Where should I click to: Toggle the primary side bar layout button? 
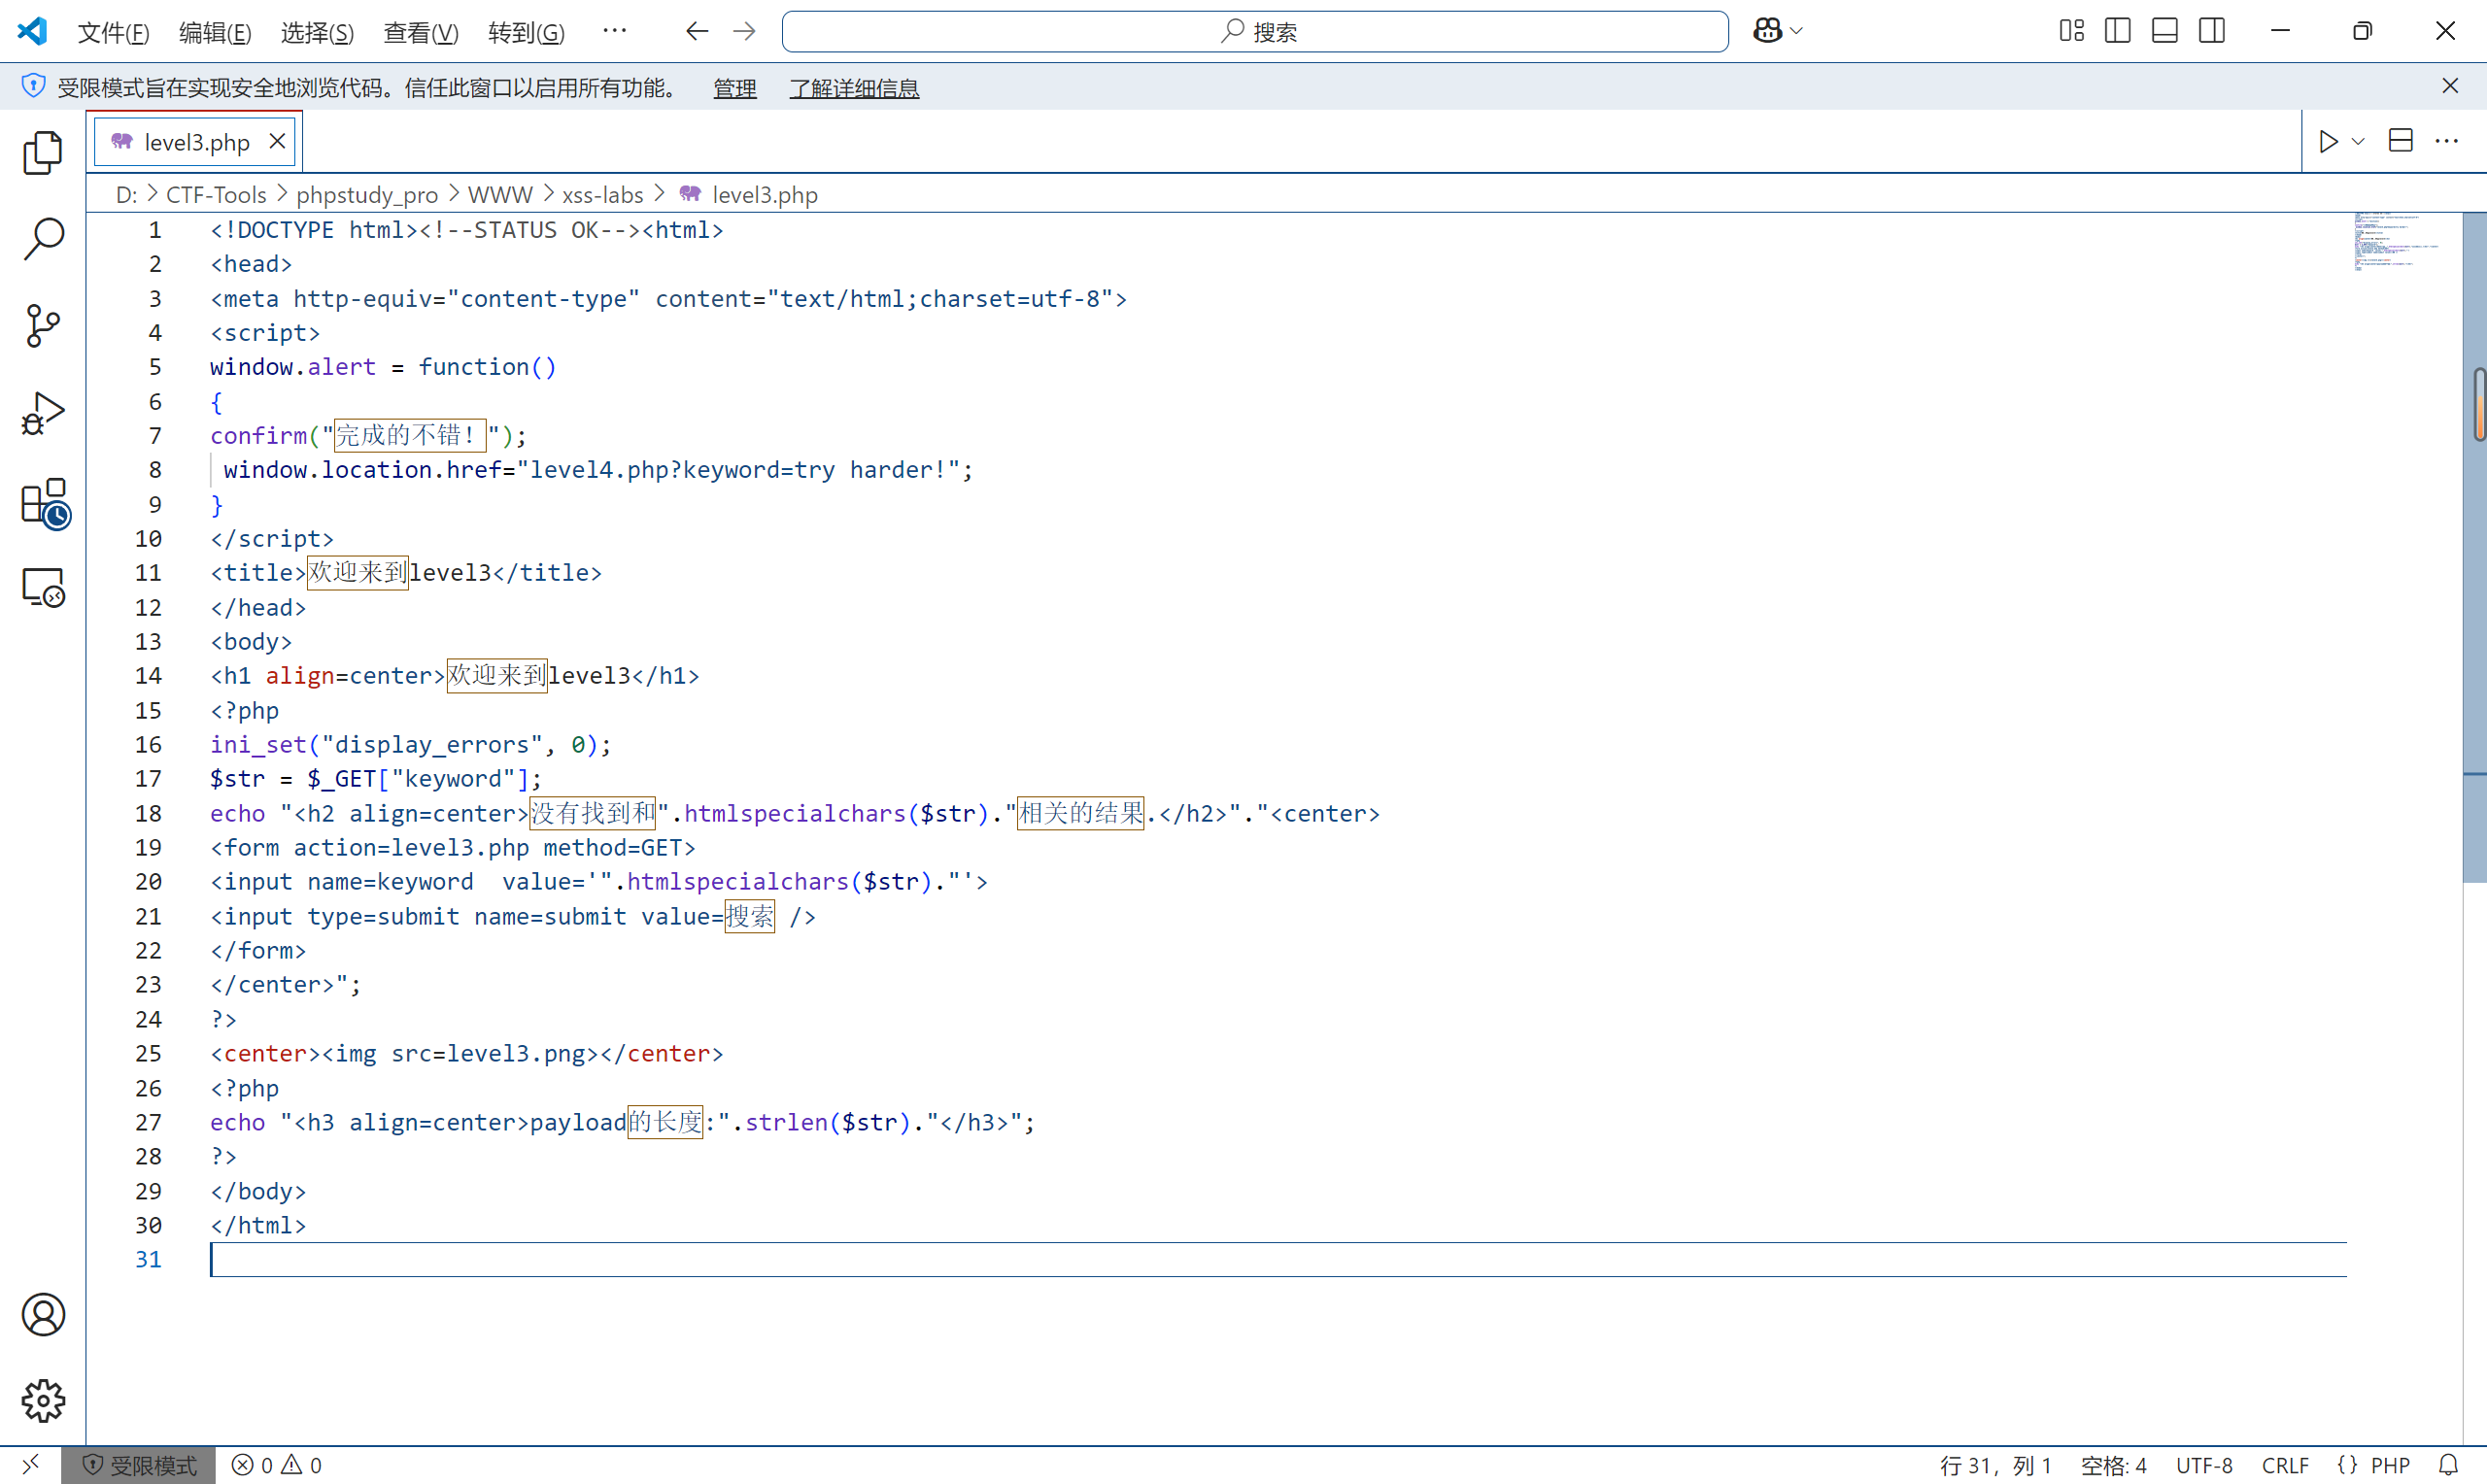click(2117, 31)
